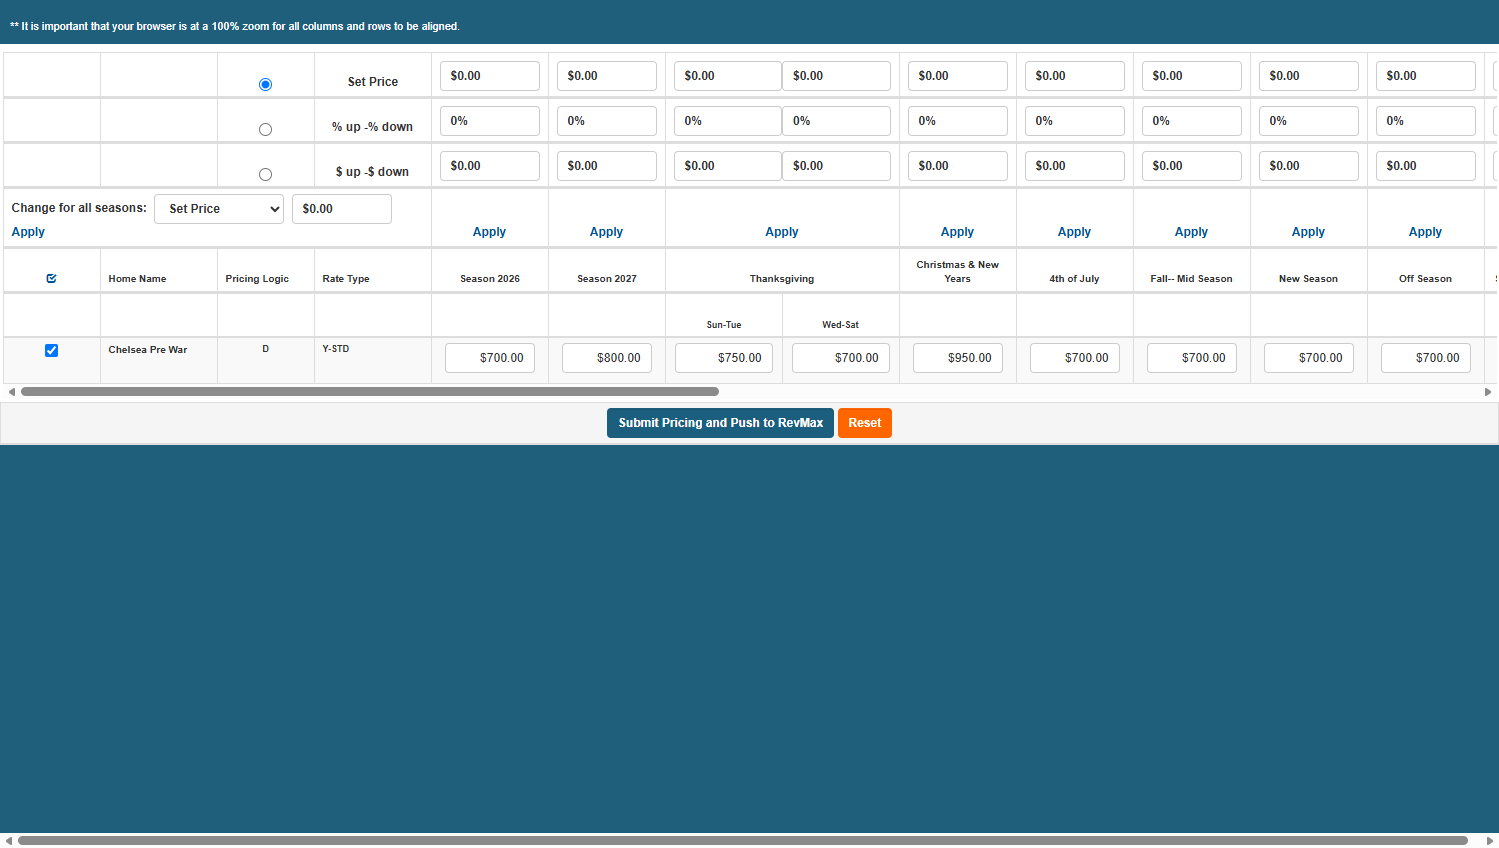Apply changes to the Off Season column
1499x848 pixels.
[x=1425, y=232]
